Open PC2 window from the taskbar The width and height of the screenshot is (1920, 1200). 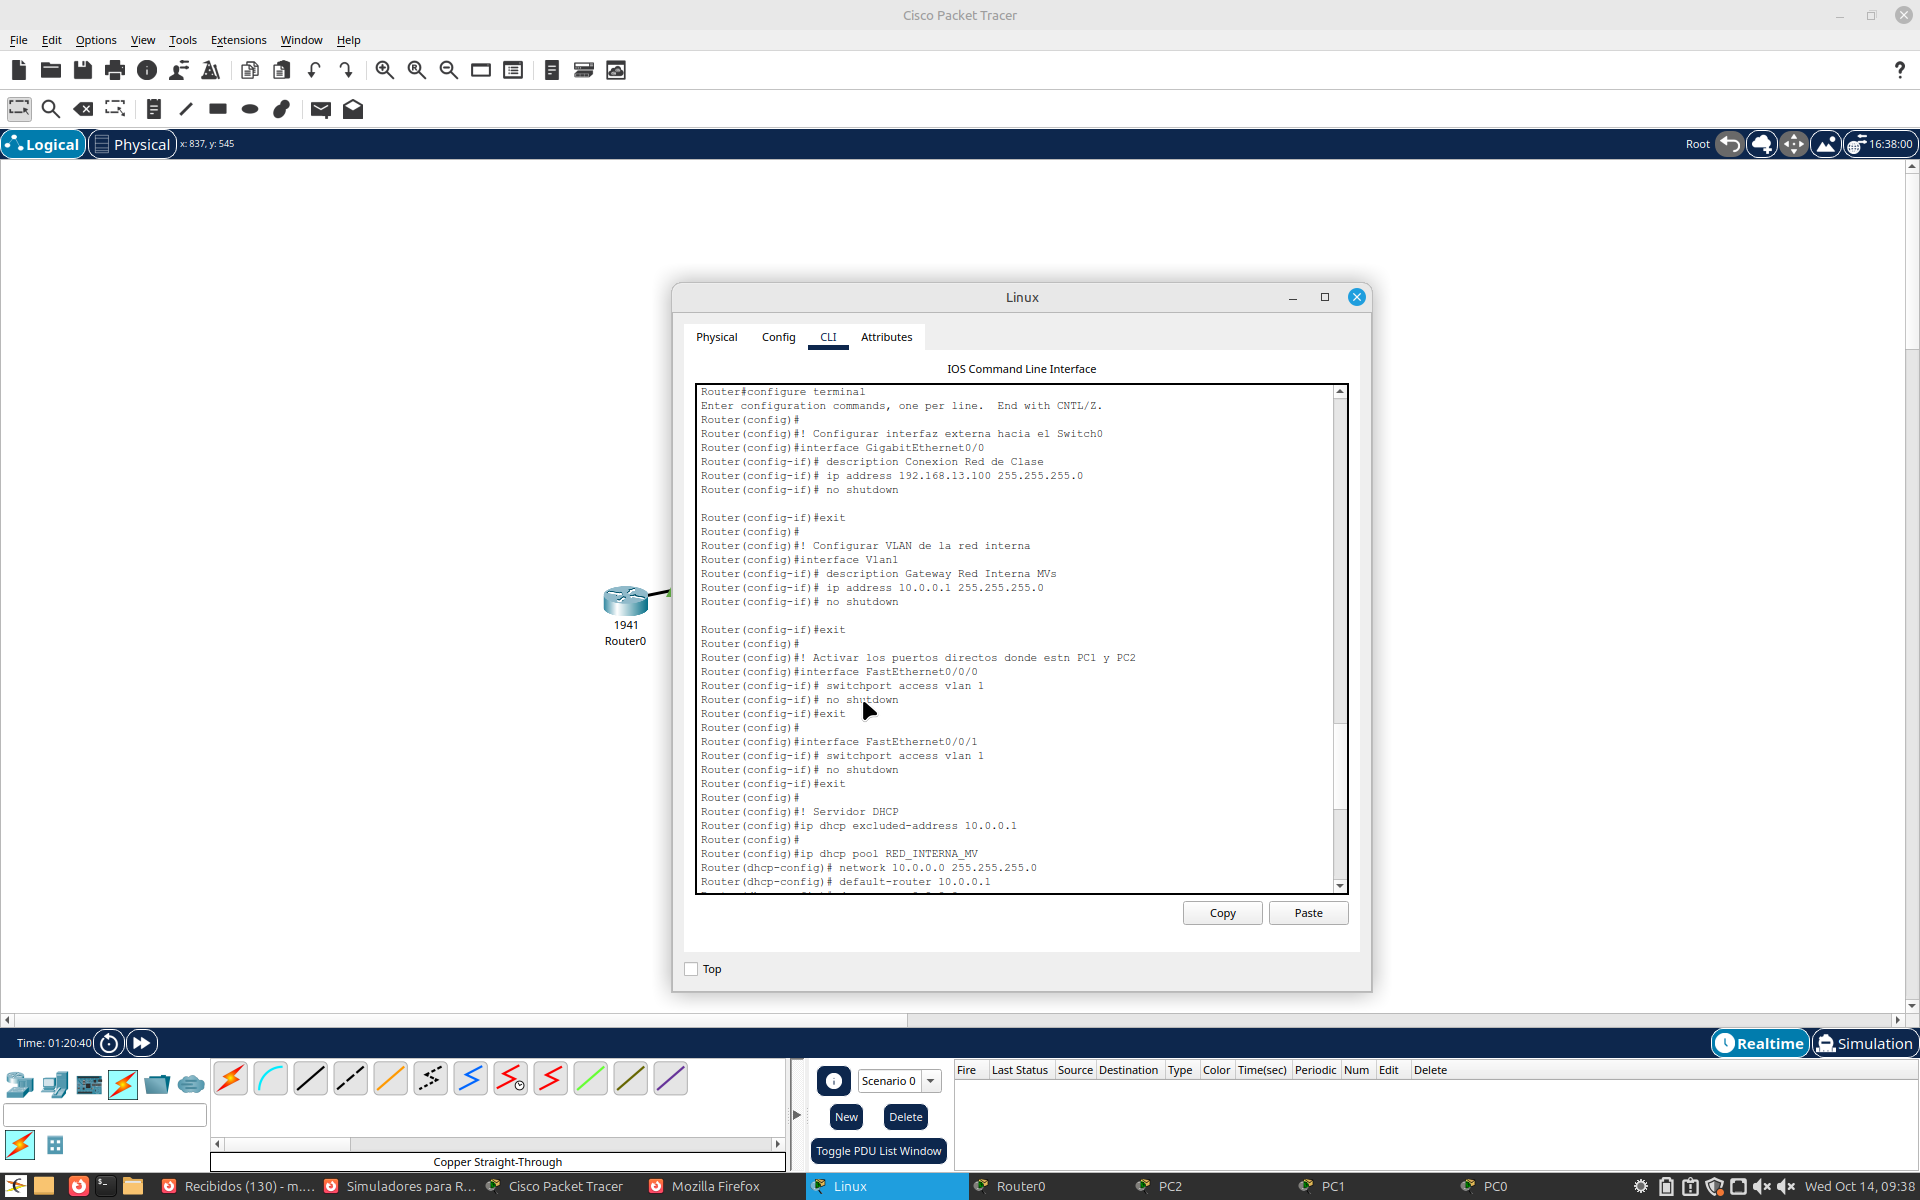coord(1210,1186)
